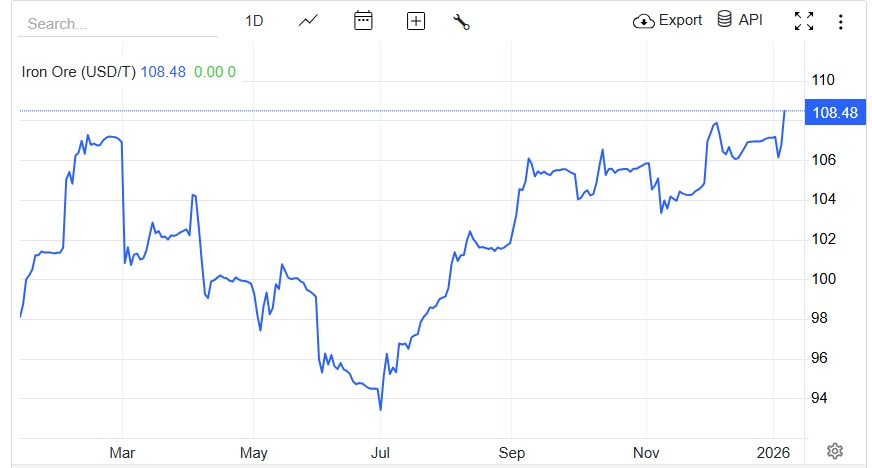Open the 1D interval dropdown
This screenshot has height=468, width=872.
pyautogui.click(x=254, y=21)
